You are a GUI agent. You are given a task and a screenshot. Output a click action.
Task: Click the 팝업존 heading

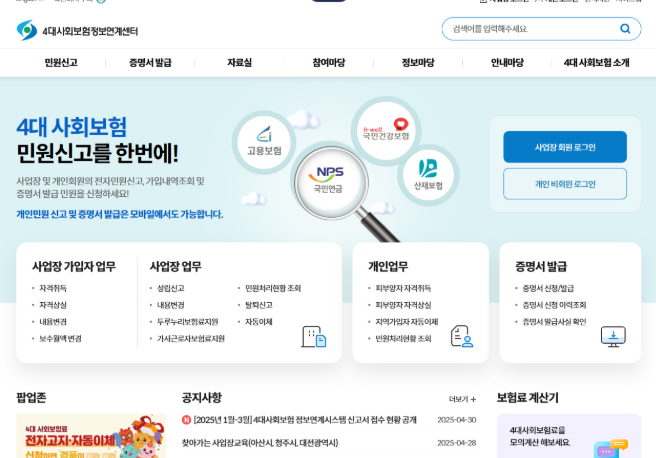tap(31, 397)
